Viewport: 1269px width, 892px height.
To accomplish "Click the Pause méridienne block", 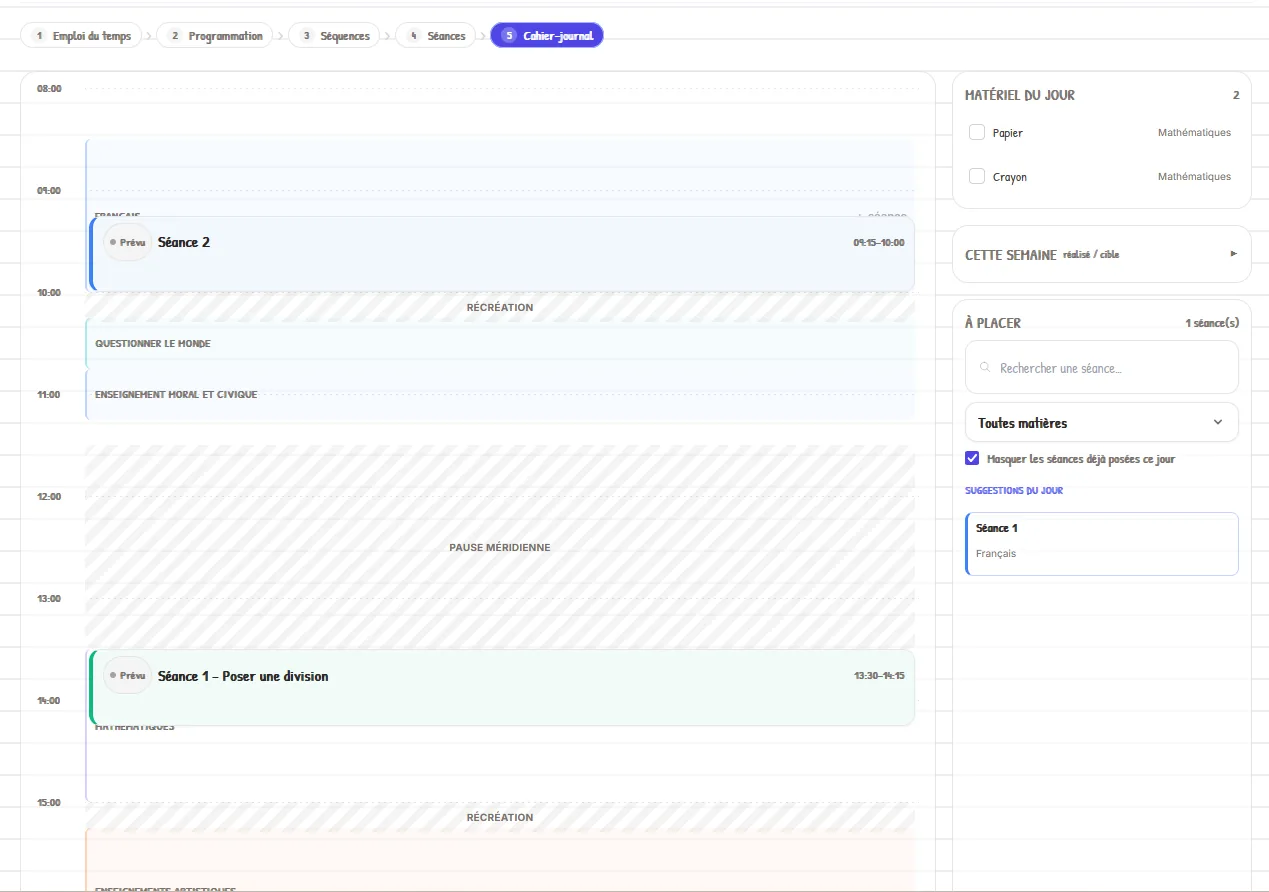I will [500, 547].
